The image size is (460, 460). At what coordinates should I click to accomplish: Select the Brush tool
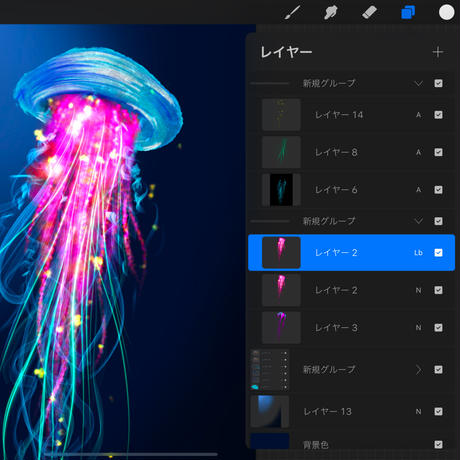point(293,13)
